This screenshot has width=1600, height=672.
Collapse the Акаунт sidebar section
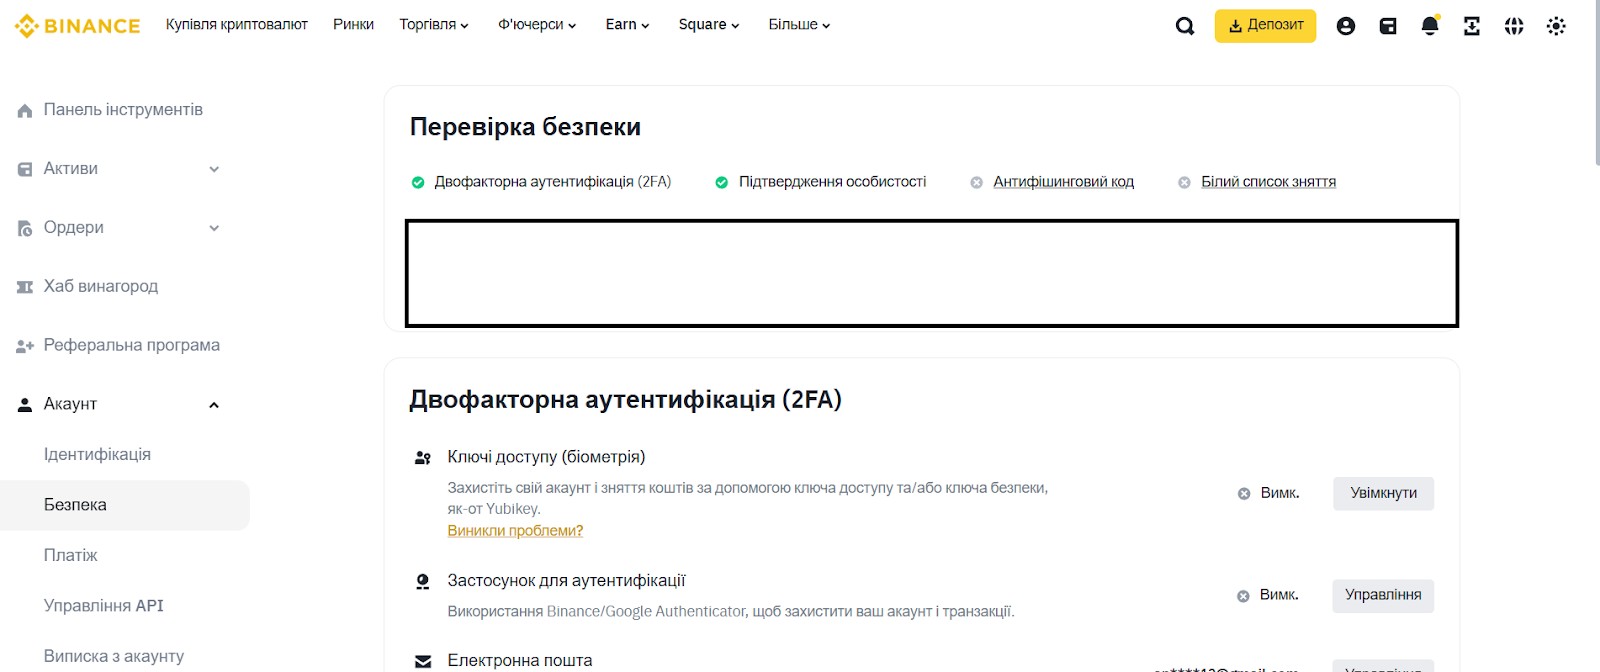(214, 404)
